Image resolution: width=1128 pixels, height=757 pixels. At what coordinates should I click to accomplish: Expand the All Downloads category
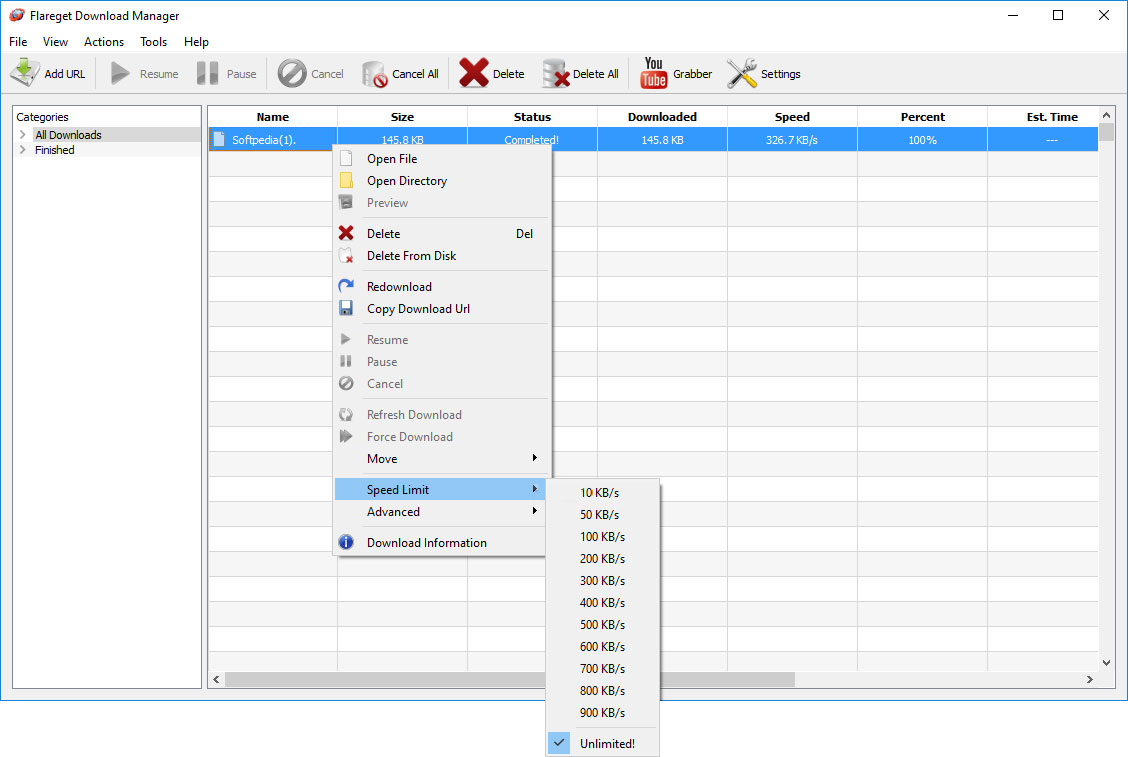(22, 135)
